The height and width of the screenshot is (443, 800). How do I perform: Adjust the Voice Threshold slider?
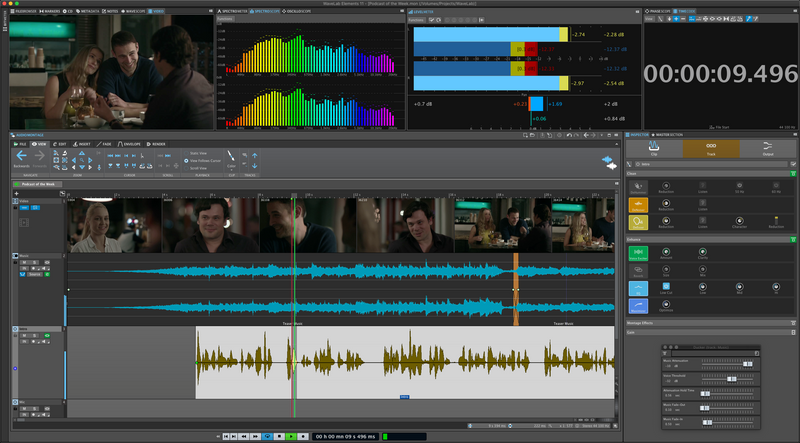(732, 378)
